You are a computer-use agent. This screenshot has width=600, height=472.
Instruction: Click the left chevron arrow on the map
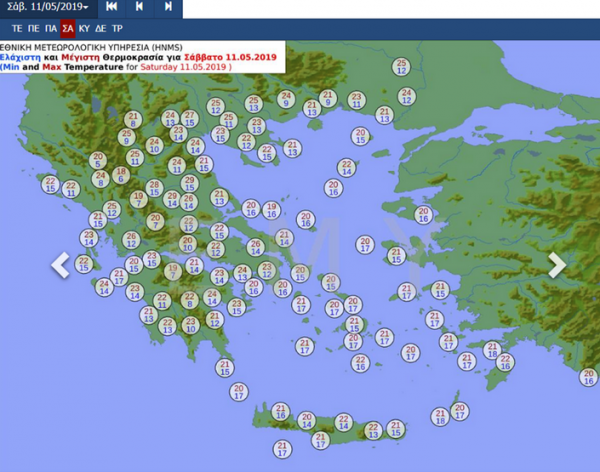61,265
